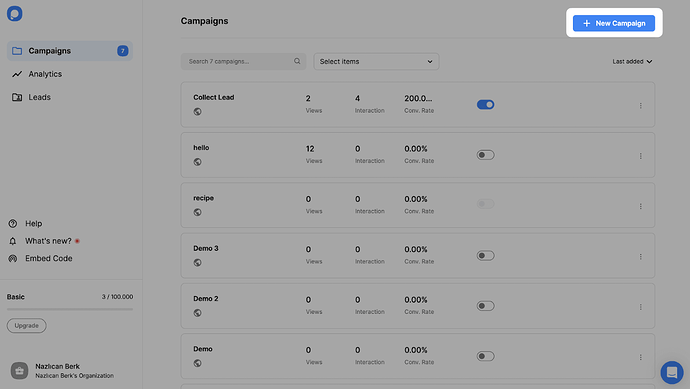The width and height of the screenshot is (690, 389).
Task: Open the chat support bubble icon
Action: click(672, 372)
